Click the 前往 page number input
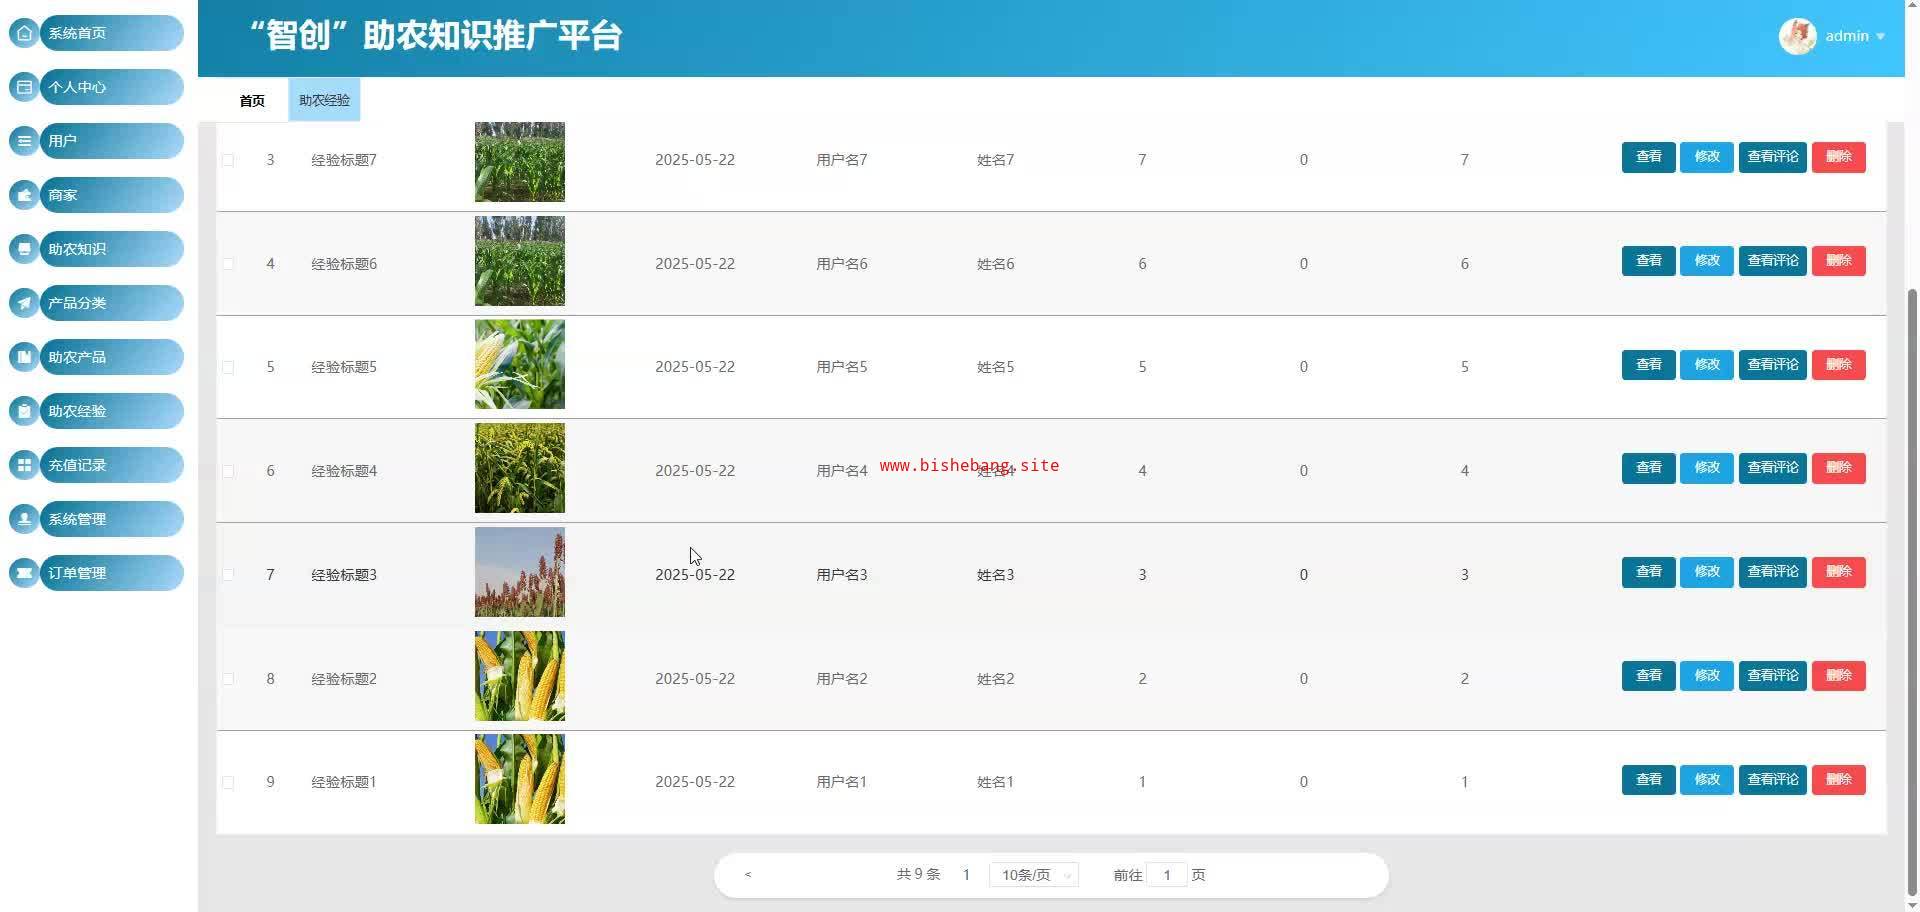Viewport: 1920px width, 912px height. click(1166, 875)
